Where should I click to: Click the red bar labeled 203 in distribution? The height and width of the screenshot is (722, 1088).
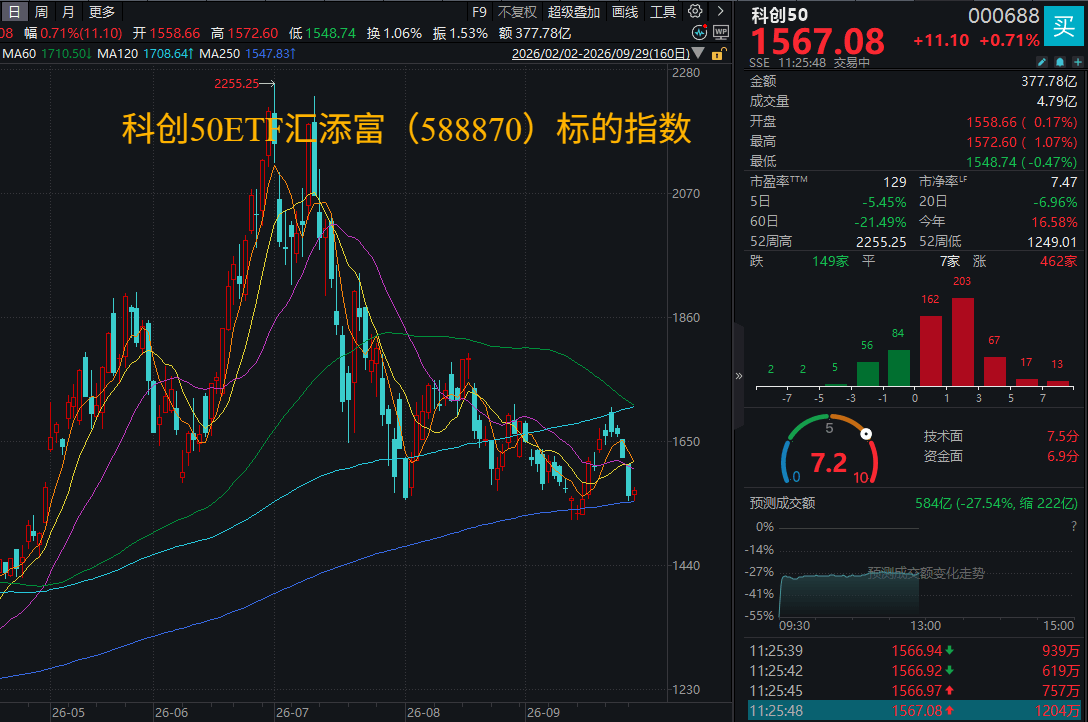[x=962, y=341]
